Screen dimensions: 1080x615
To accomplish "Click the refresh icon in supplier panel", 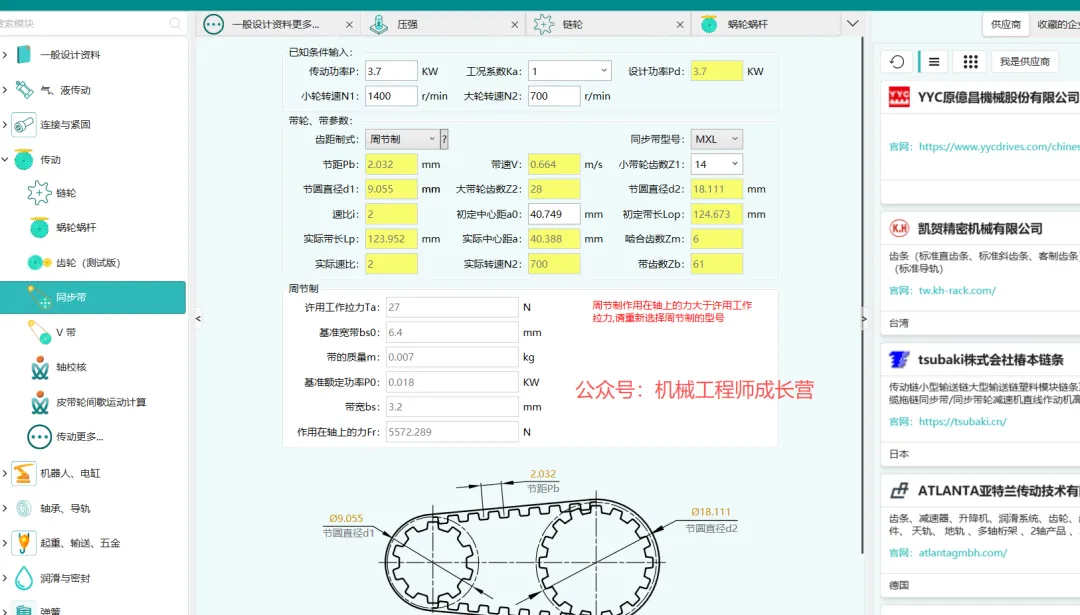I will pyautogui.click(x=897, y=62).
